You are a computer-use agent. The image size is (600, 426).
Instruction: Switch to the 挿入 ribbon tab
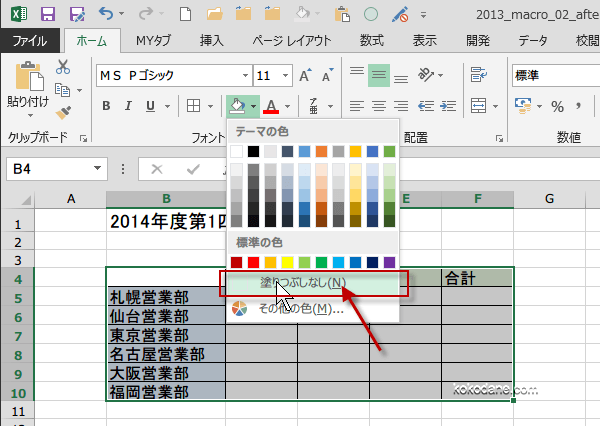(211, 41)
